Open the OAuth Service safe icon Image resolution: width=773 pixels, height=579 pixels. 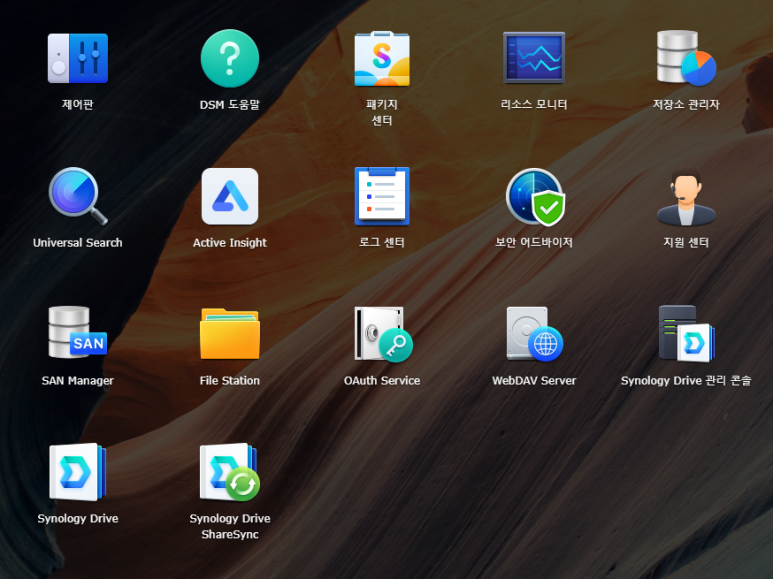[x=383, y=334]
